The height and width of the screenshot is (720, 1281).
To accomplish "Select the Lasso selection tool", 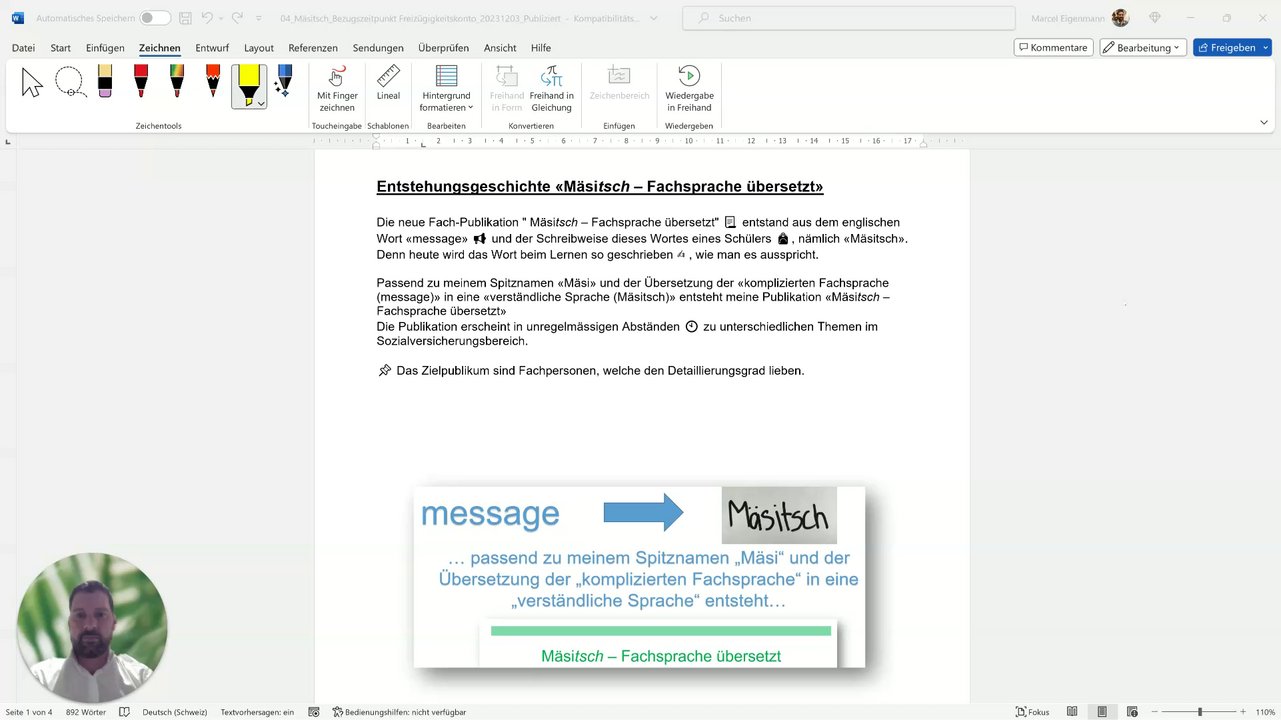I will (69, 83).
